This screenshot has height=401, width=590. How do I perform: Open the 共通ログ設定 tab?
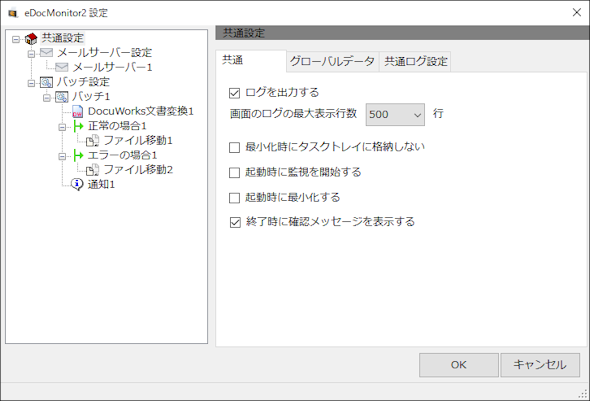(x=415, y=61)
